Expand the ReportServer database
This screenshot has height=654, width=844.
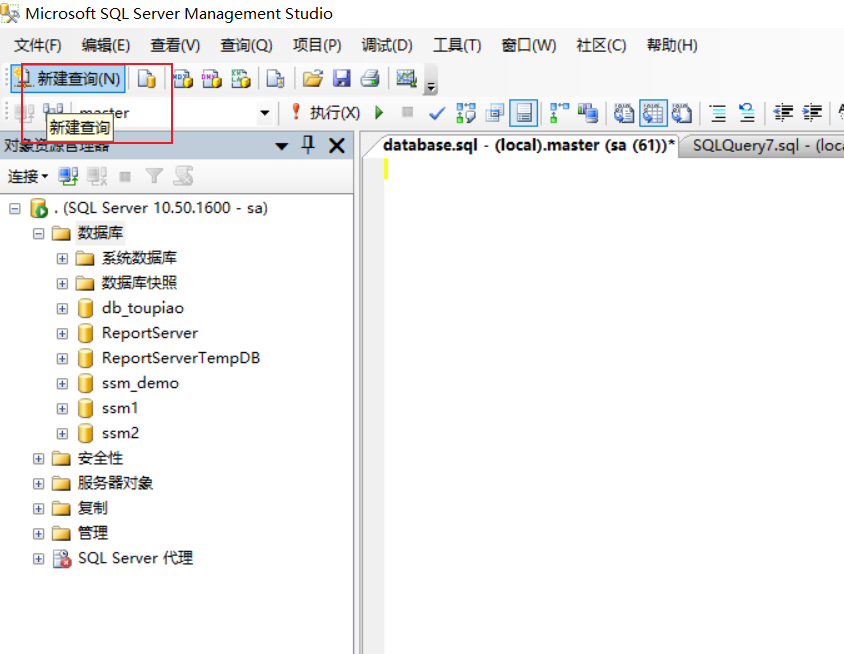(62, 334)
